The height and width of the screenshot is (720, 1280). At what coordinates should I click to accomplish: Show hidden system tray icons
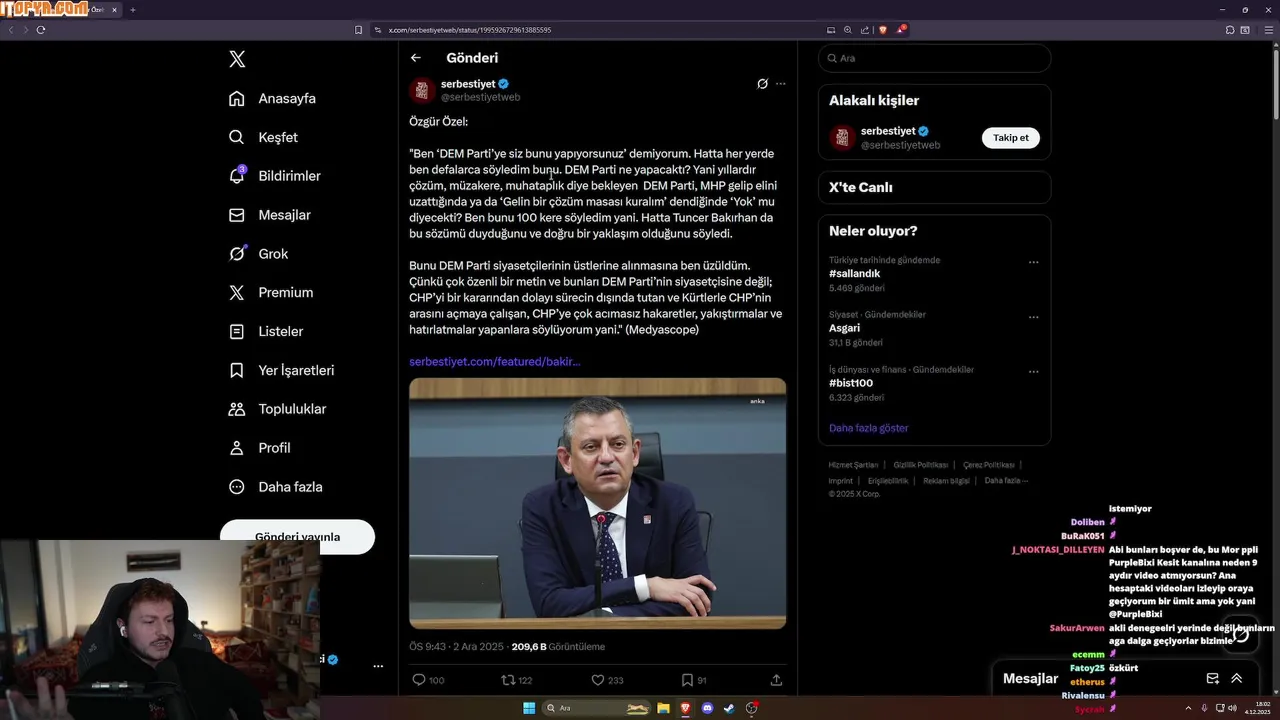point(1188,708)
